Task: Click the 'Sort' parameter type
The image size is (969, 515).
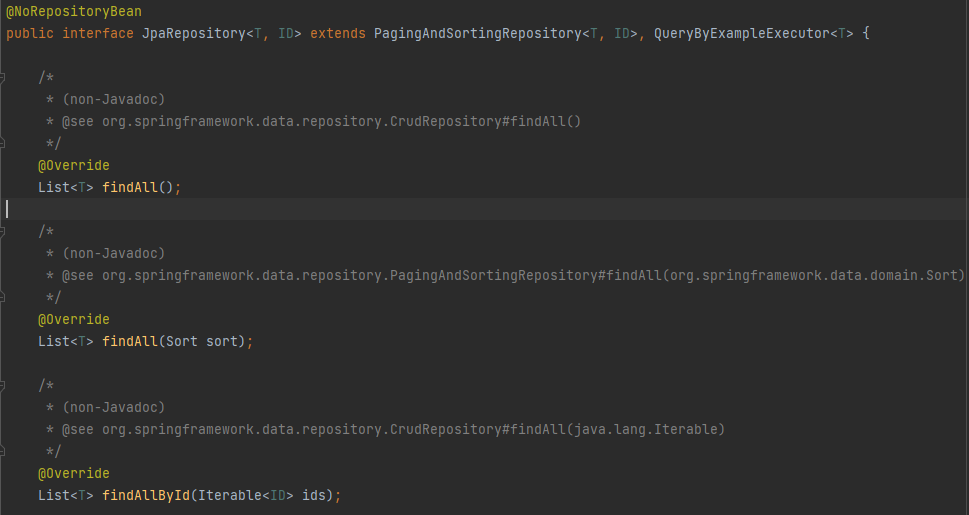Action: 182,341
